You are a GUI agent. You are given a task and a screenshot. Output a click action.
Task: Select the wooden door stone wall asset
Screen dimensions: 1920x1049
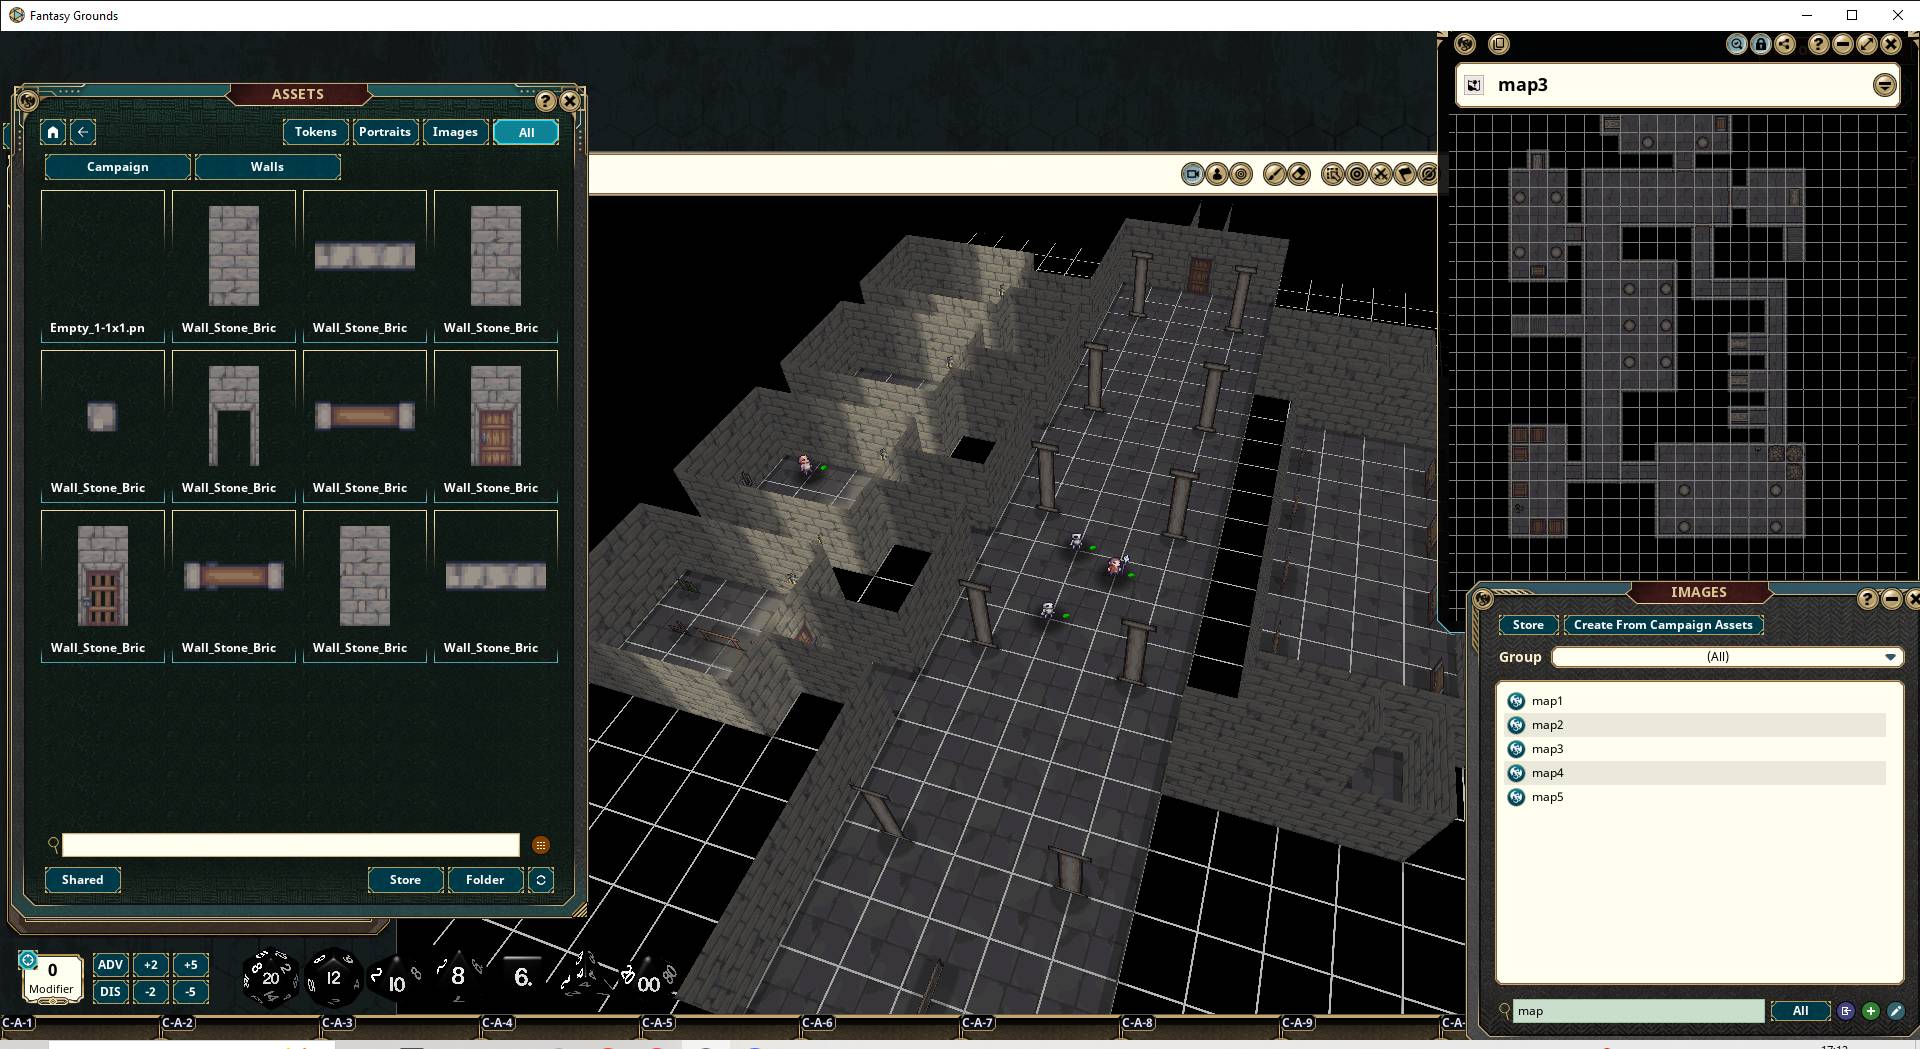click(496, 425)
